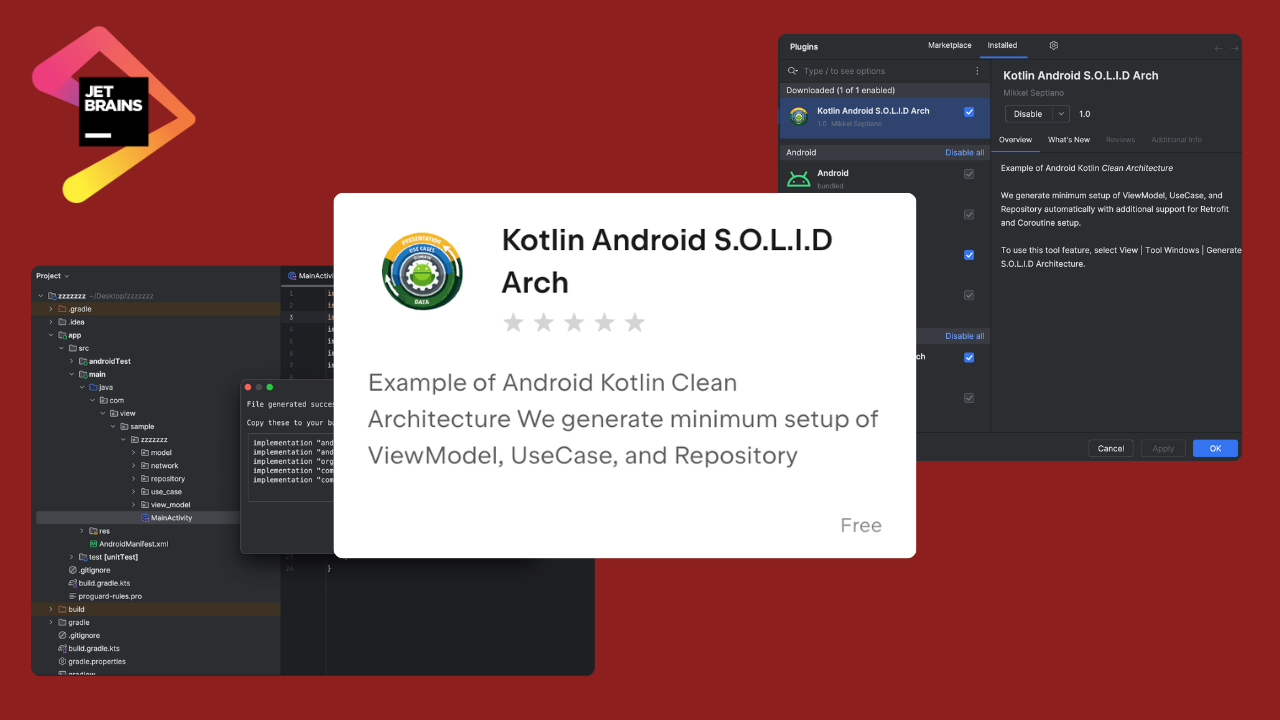
Task: Click the three-dot options icon in plugin search
Action: pos(977,71)
